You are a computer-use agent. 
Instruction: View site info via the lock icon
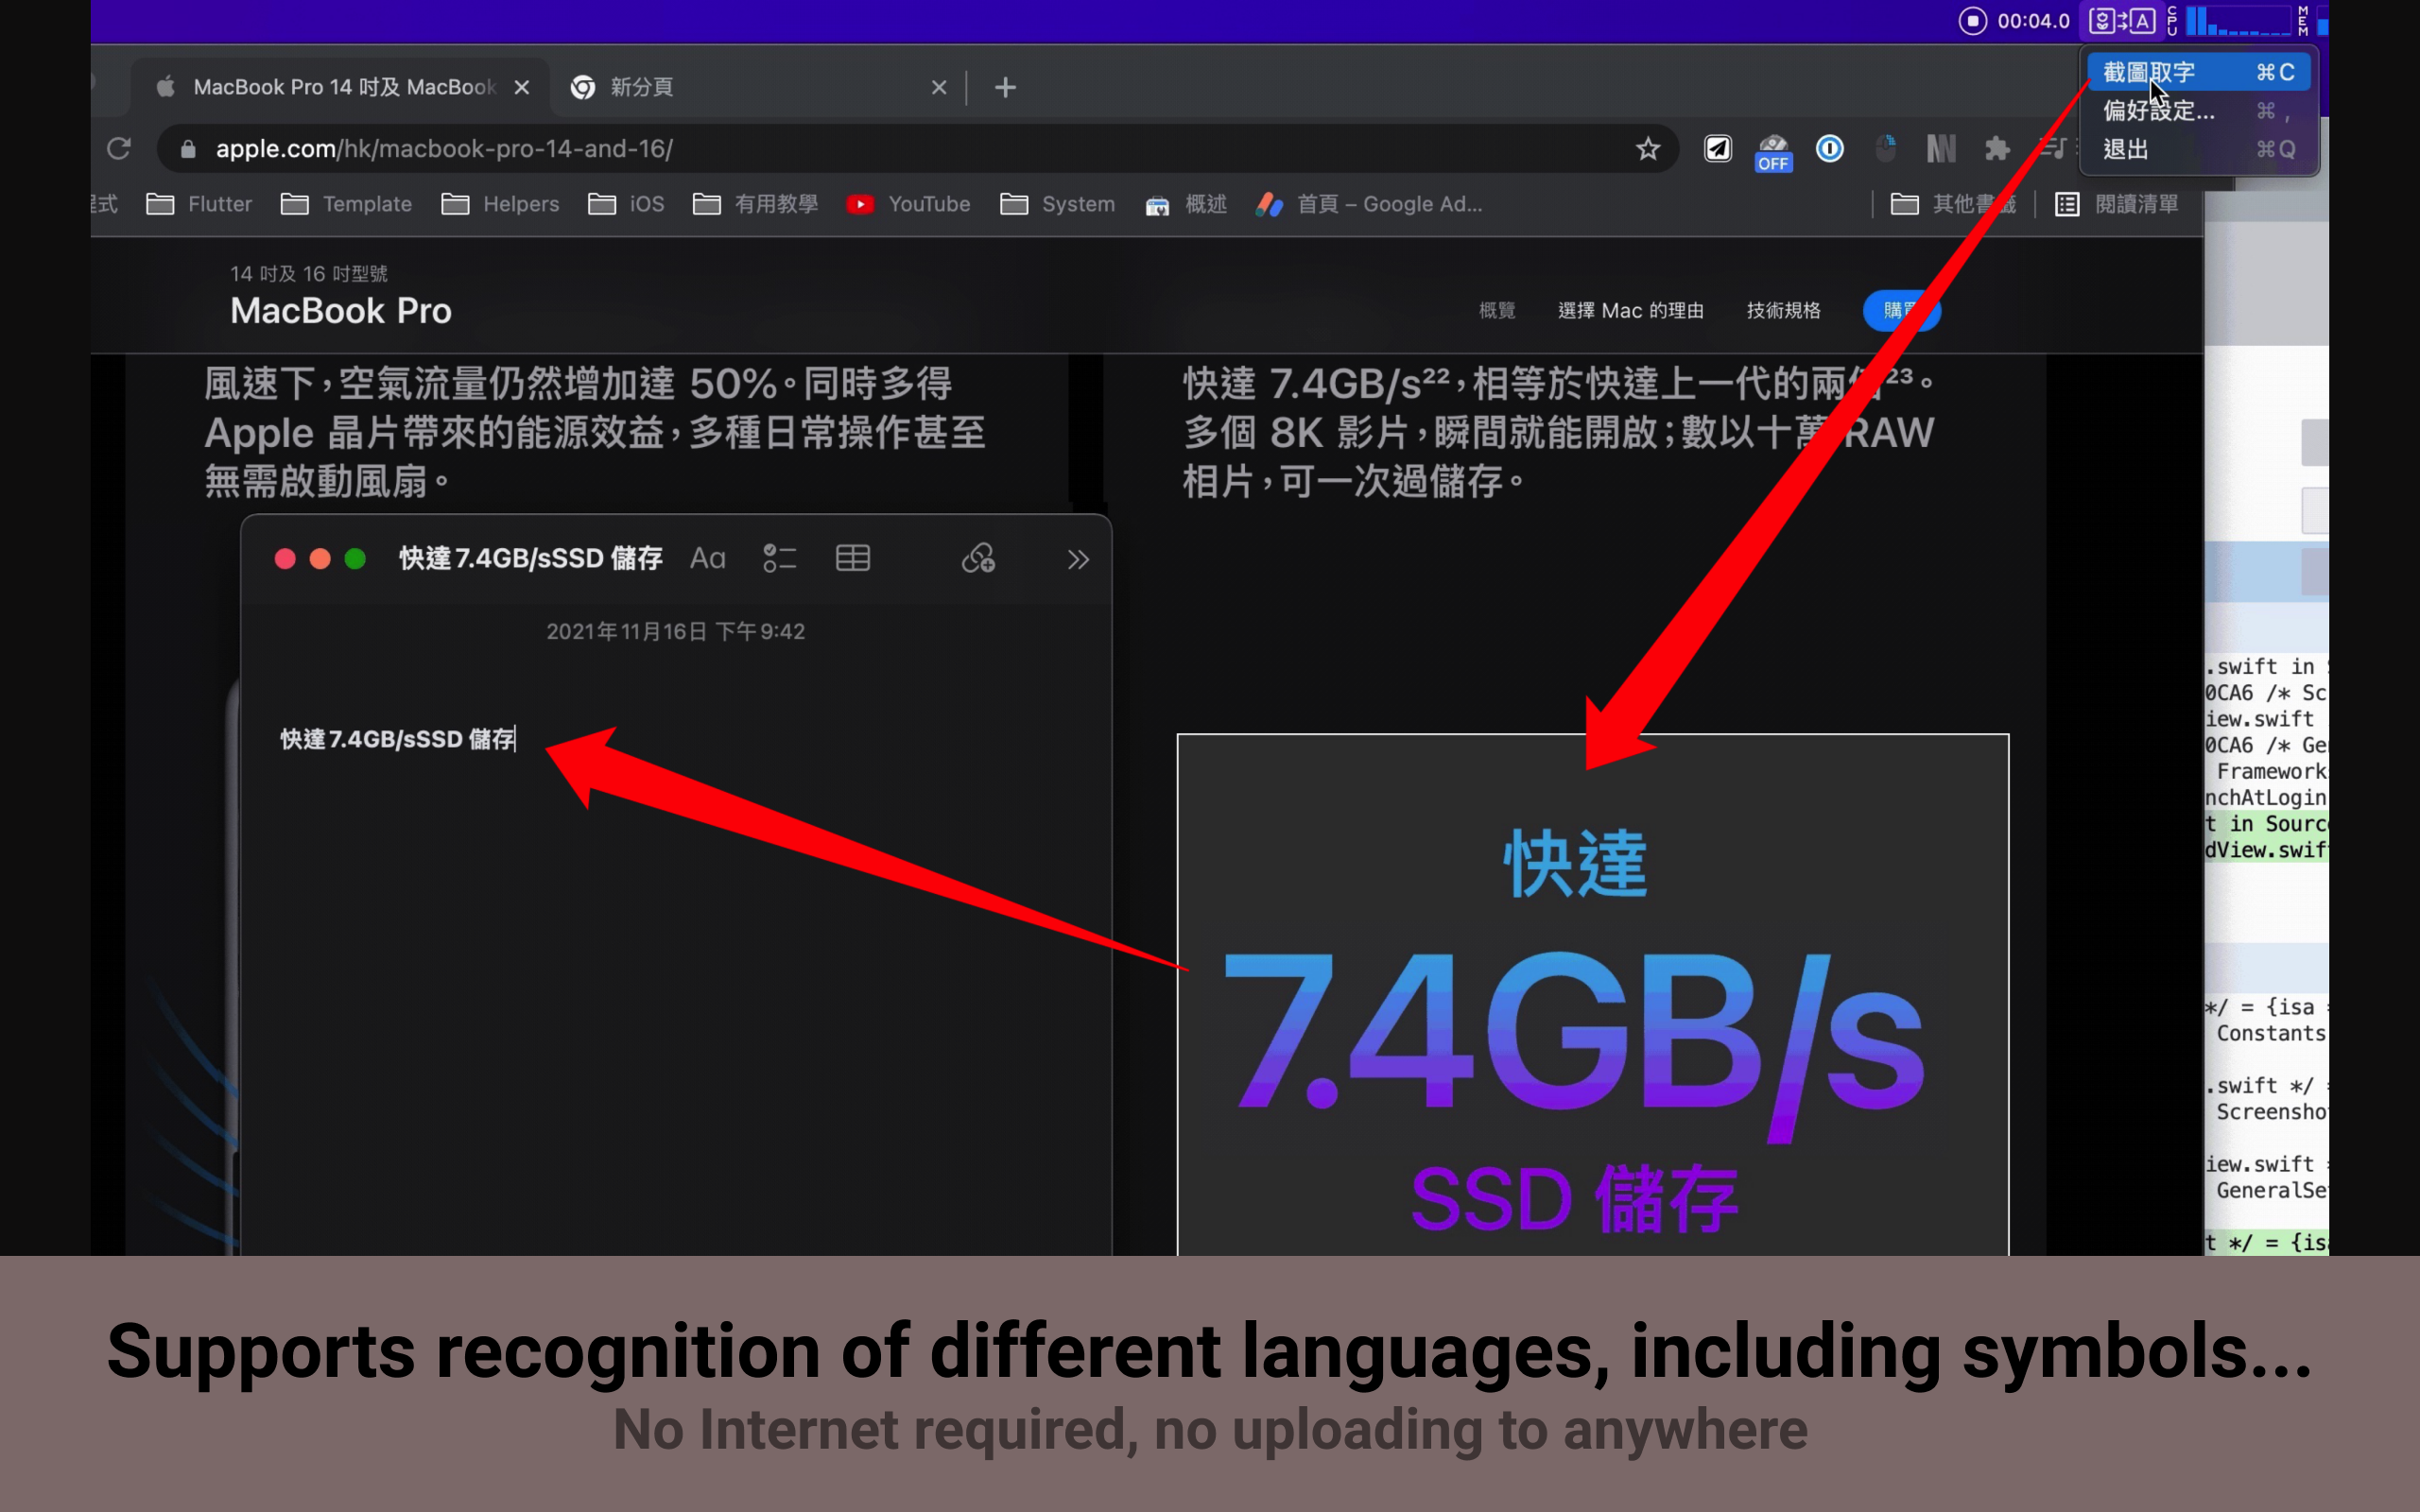187,149
